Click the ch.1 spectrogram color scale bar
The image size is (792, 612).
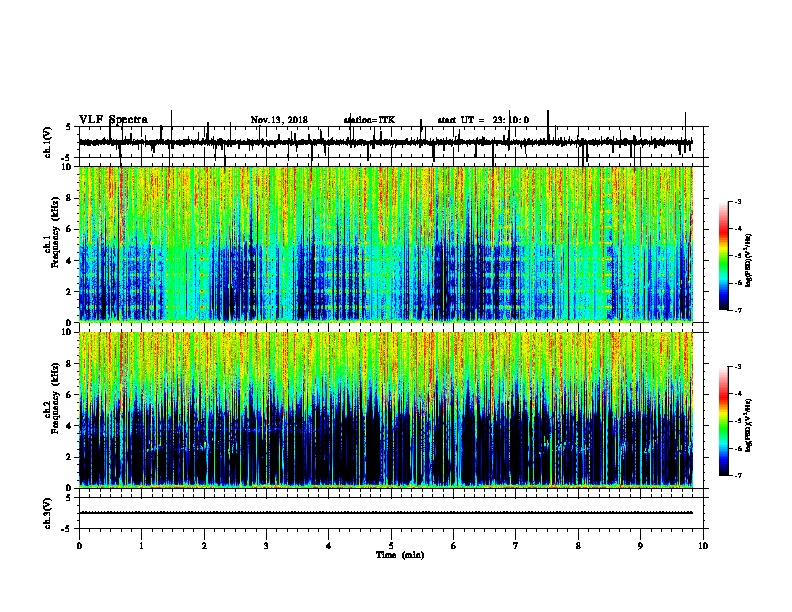click(x=724, y=256)
